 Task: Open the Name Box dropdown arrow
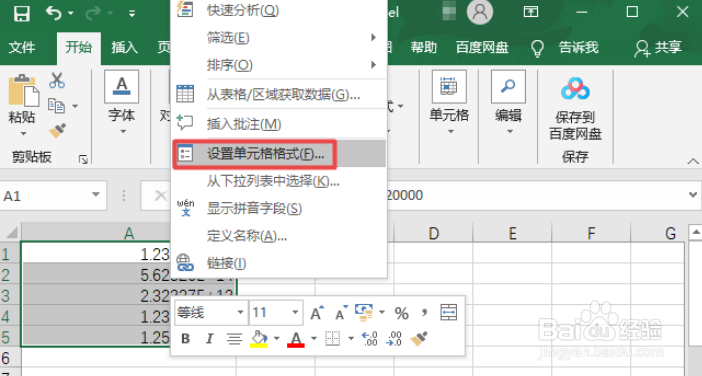point(96,195)
